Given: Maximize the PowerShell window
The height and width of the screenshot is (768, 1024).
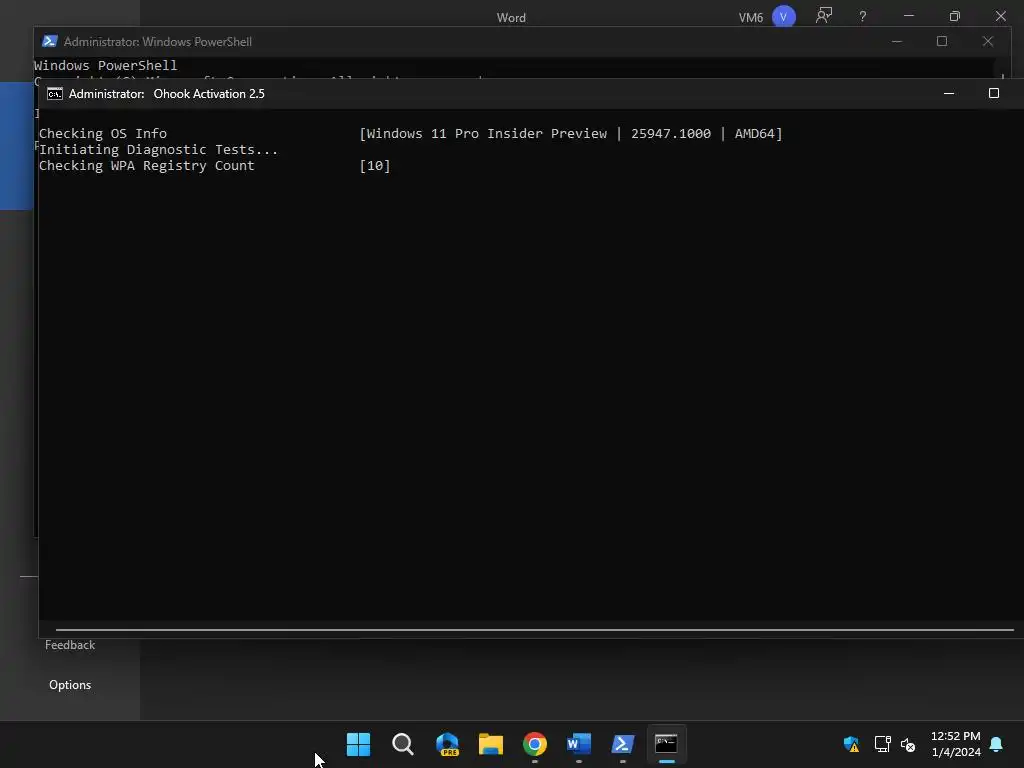Looking at the screenshot, I should point(942,41).
